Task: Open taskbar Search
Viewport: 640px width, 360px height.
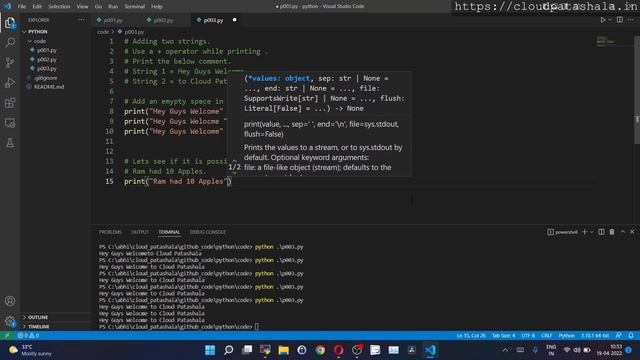Action: click(x=229, y=350)
